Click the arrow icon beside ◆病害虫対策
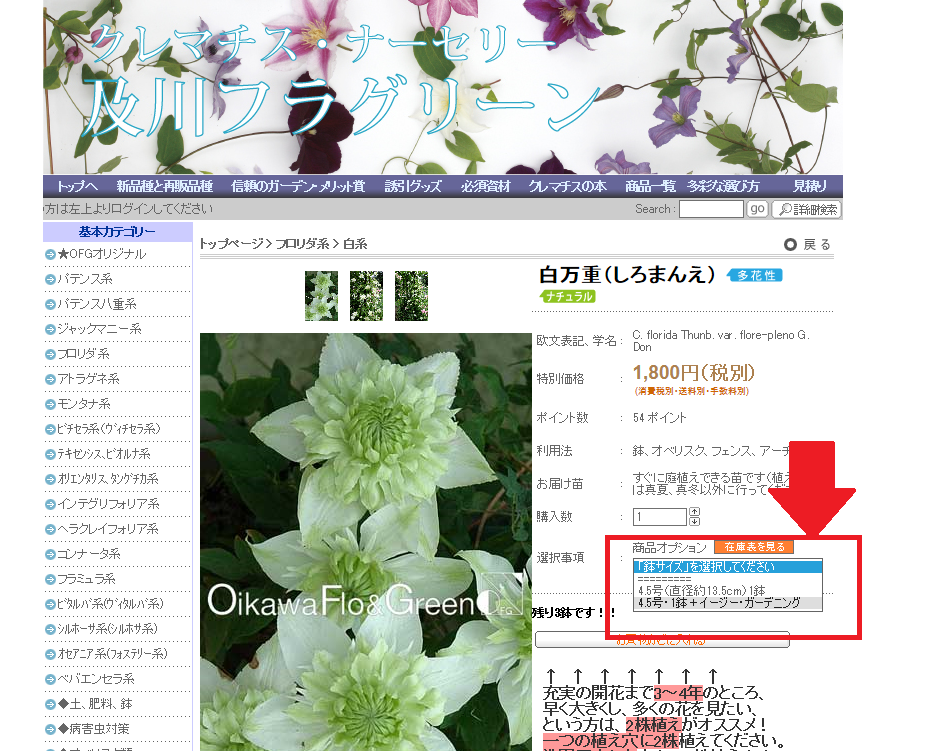Screen dimensions: 933x751 pos(51,729)
